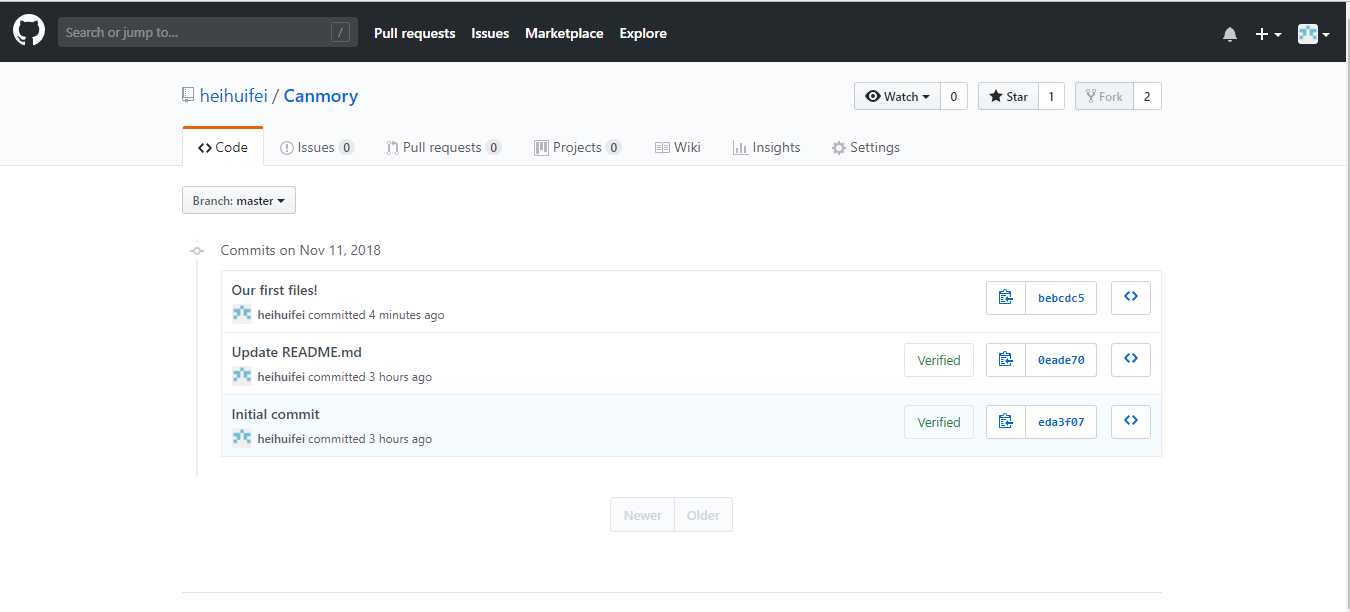Expand the Branch: master selector
Screen dimensions: 1350x612
coord(239,200)
